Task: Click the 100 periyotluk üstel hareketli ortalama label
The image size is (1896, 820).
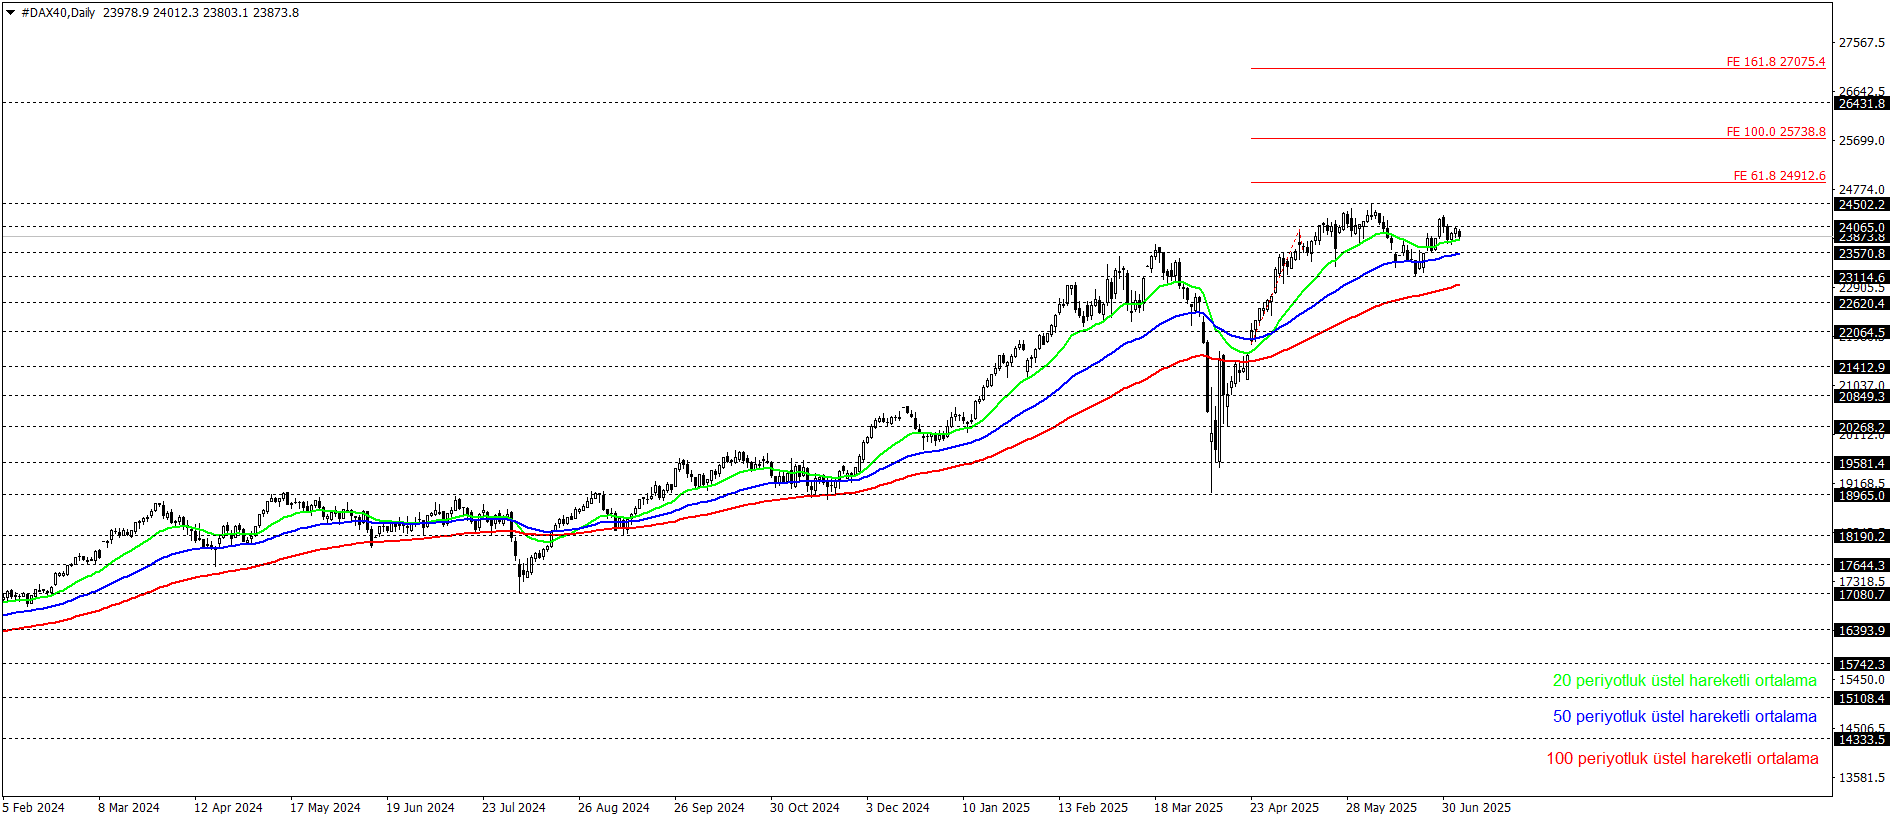Action: click(x=1682, y=759)
